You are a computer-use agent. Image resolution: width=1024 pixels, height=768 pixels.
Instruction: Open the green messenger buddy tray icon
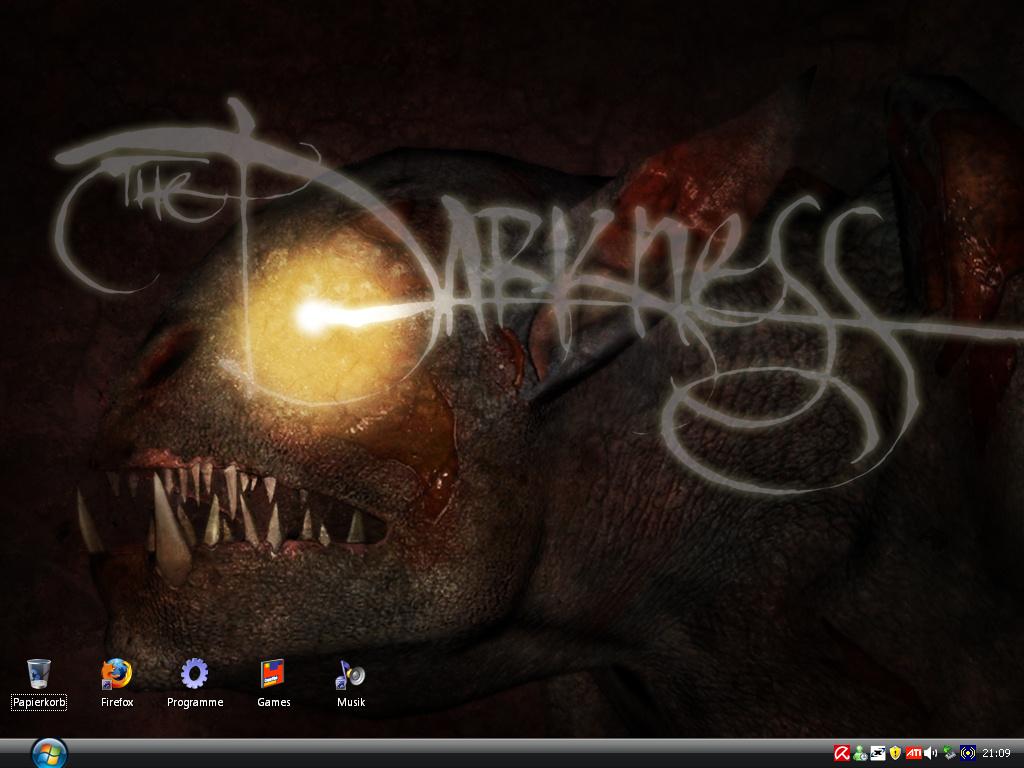click(860, 754)
